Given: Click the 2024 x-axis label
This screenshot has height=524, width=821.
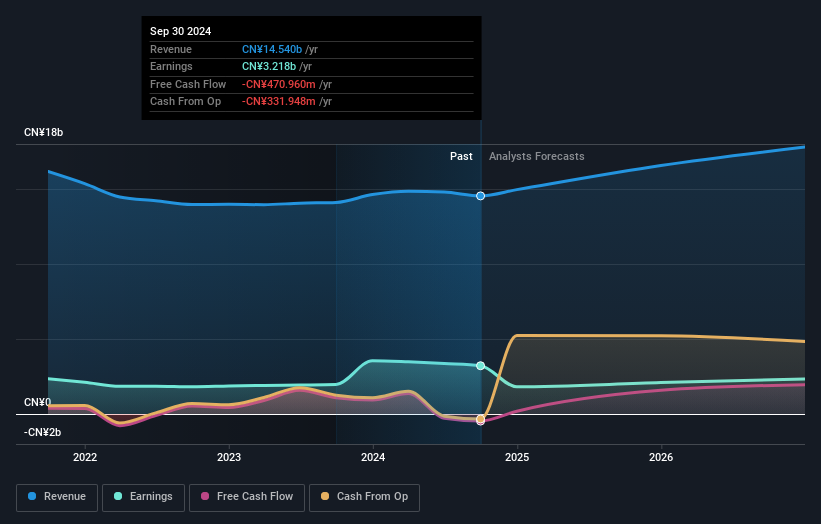Looking at the screenshot, I should 373,457.
